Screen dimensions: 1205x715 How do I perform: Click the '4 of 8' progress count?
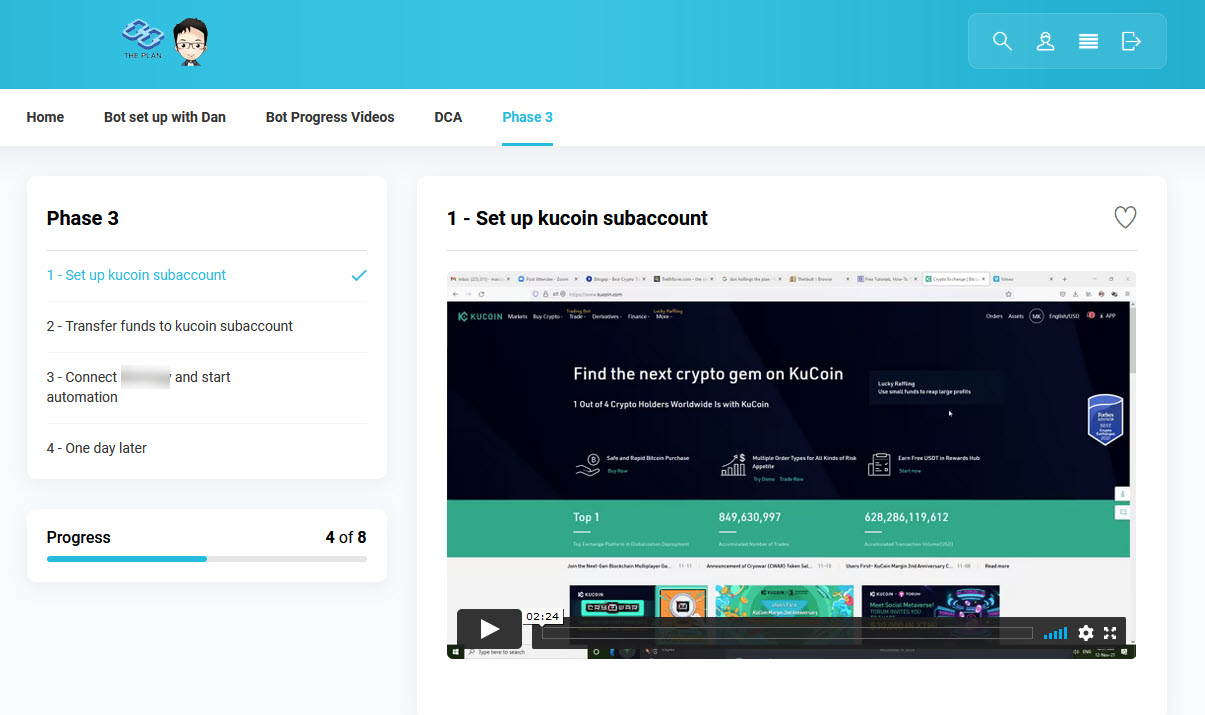pos(346,537)
